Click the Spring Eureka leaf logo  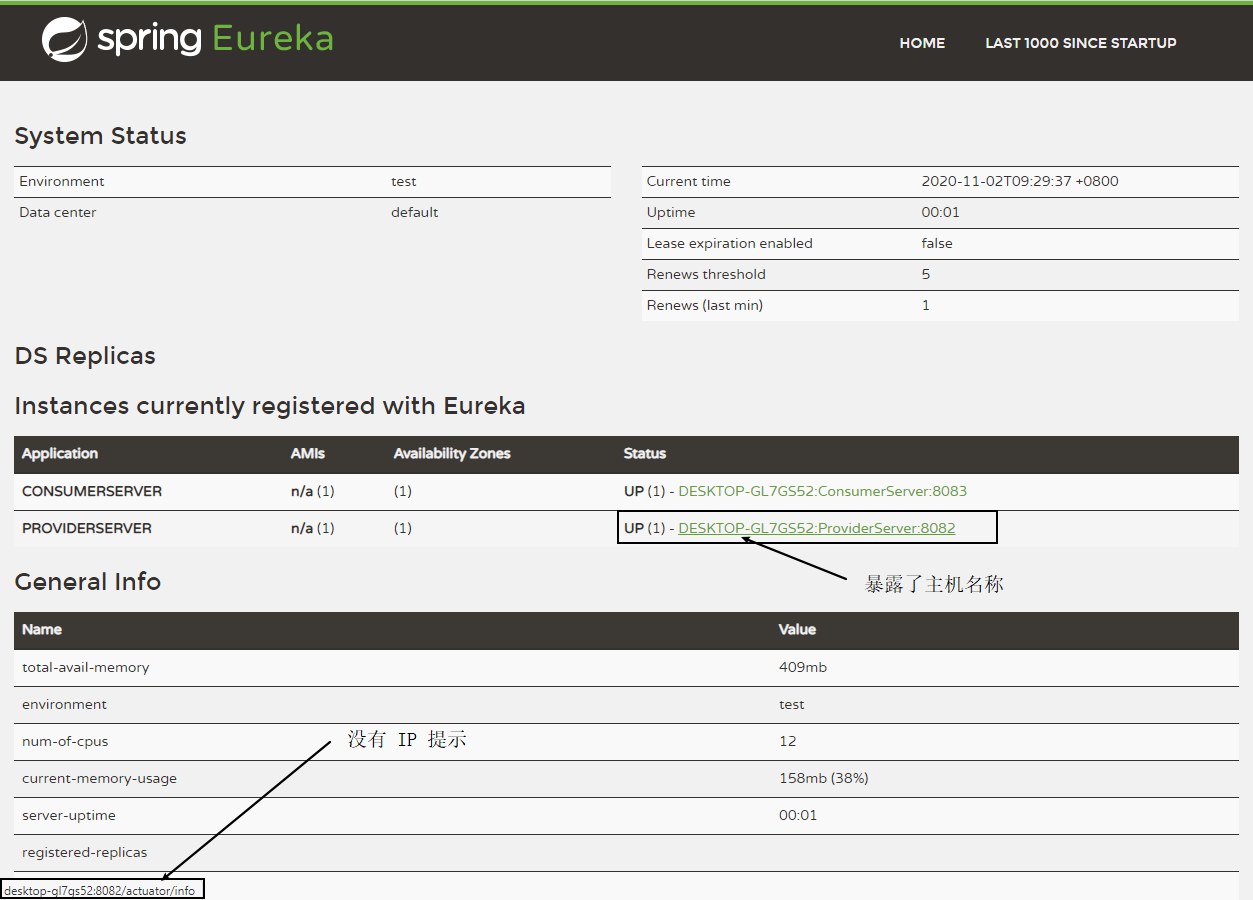[x=65, y=40]
